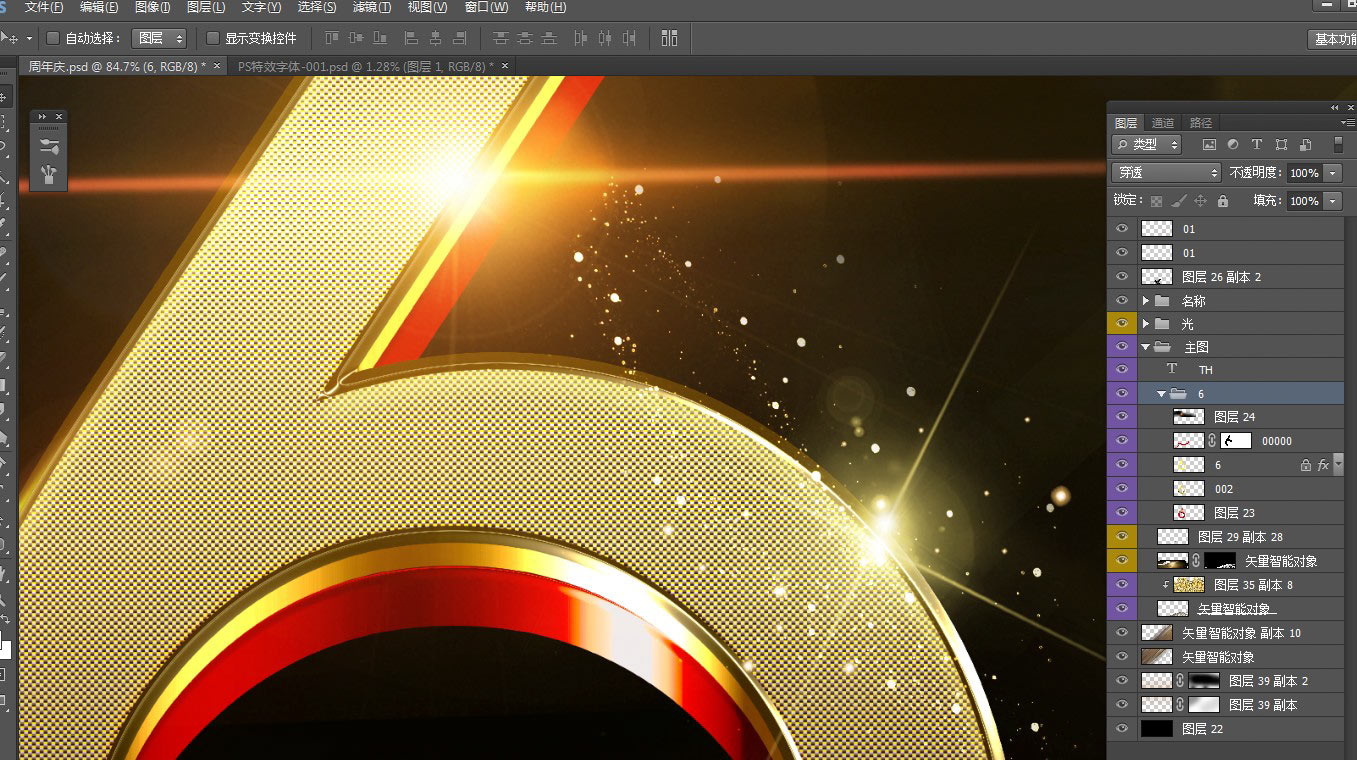
Task: Click the lock image pixels brush icon
Action: pos(1179,201)
